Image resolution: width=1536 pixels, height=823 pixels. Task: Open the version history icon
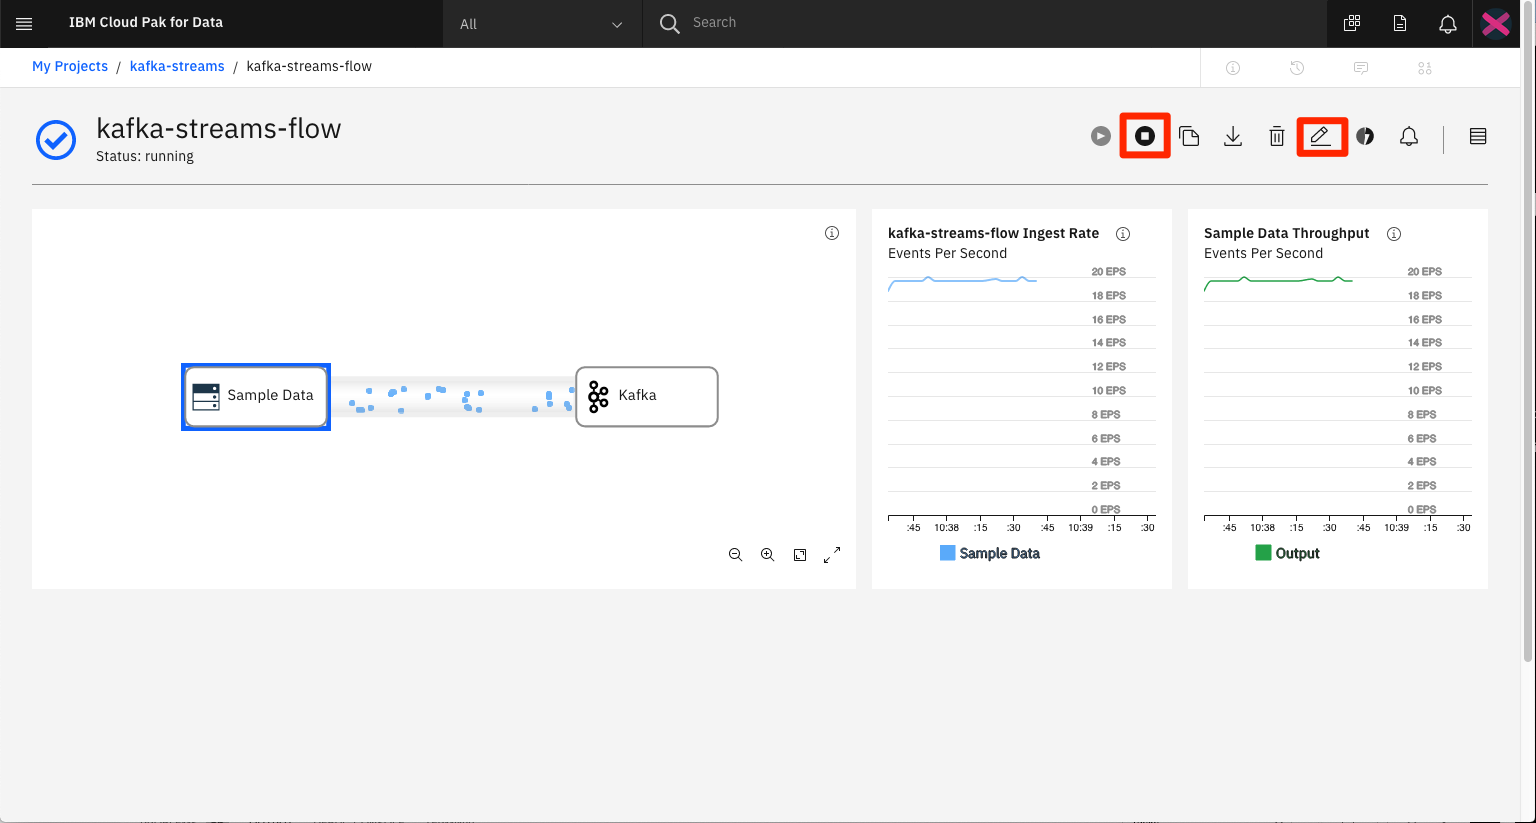[x=1297, y=68]
